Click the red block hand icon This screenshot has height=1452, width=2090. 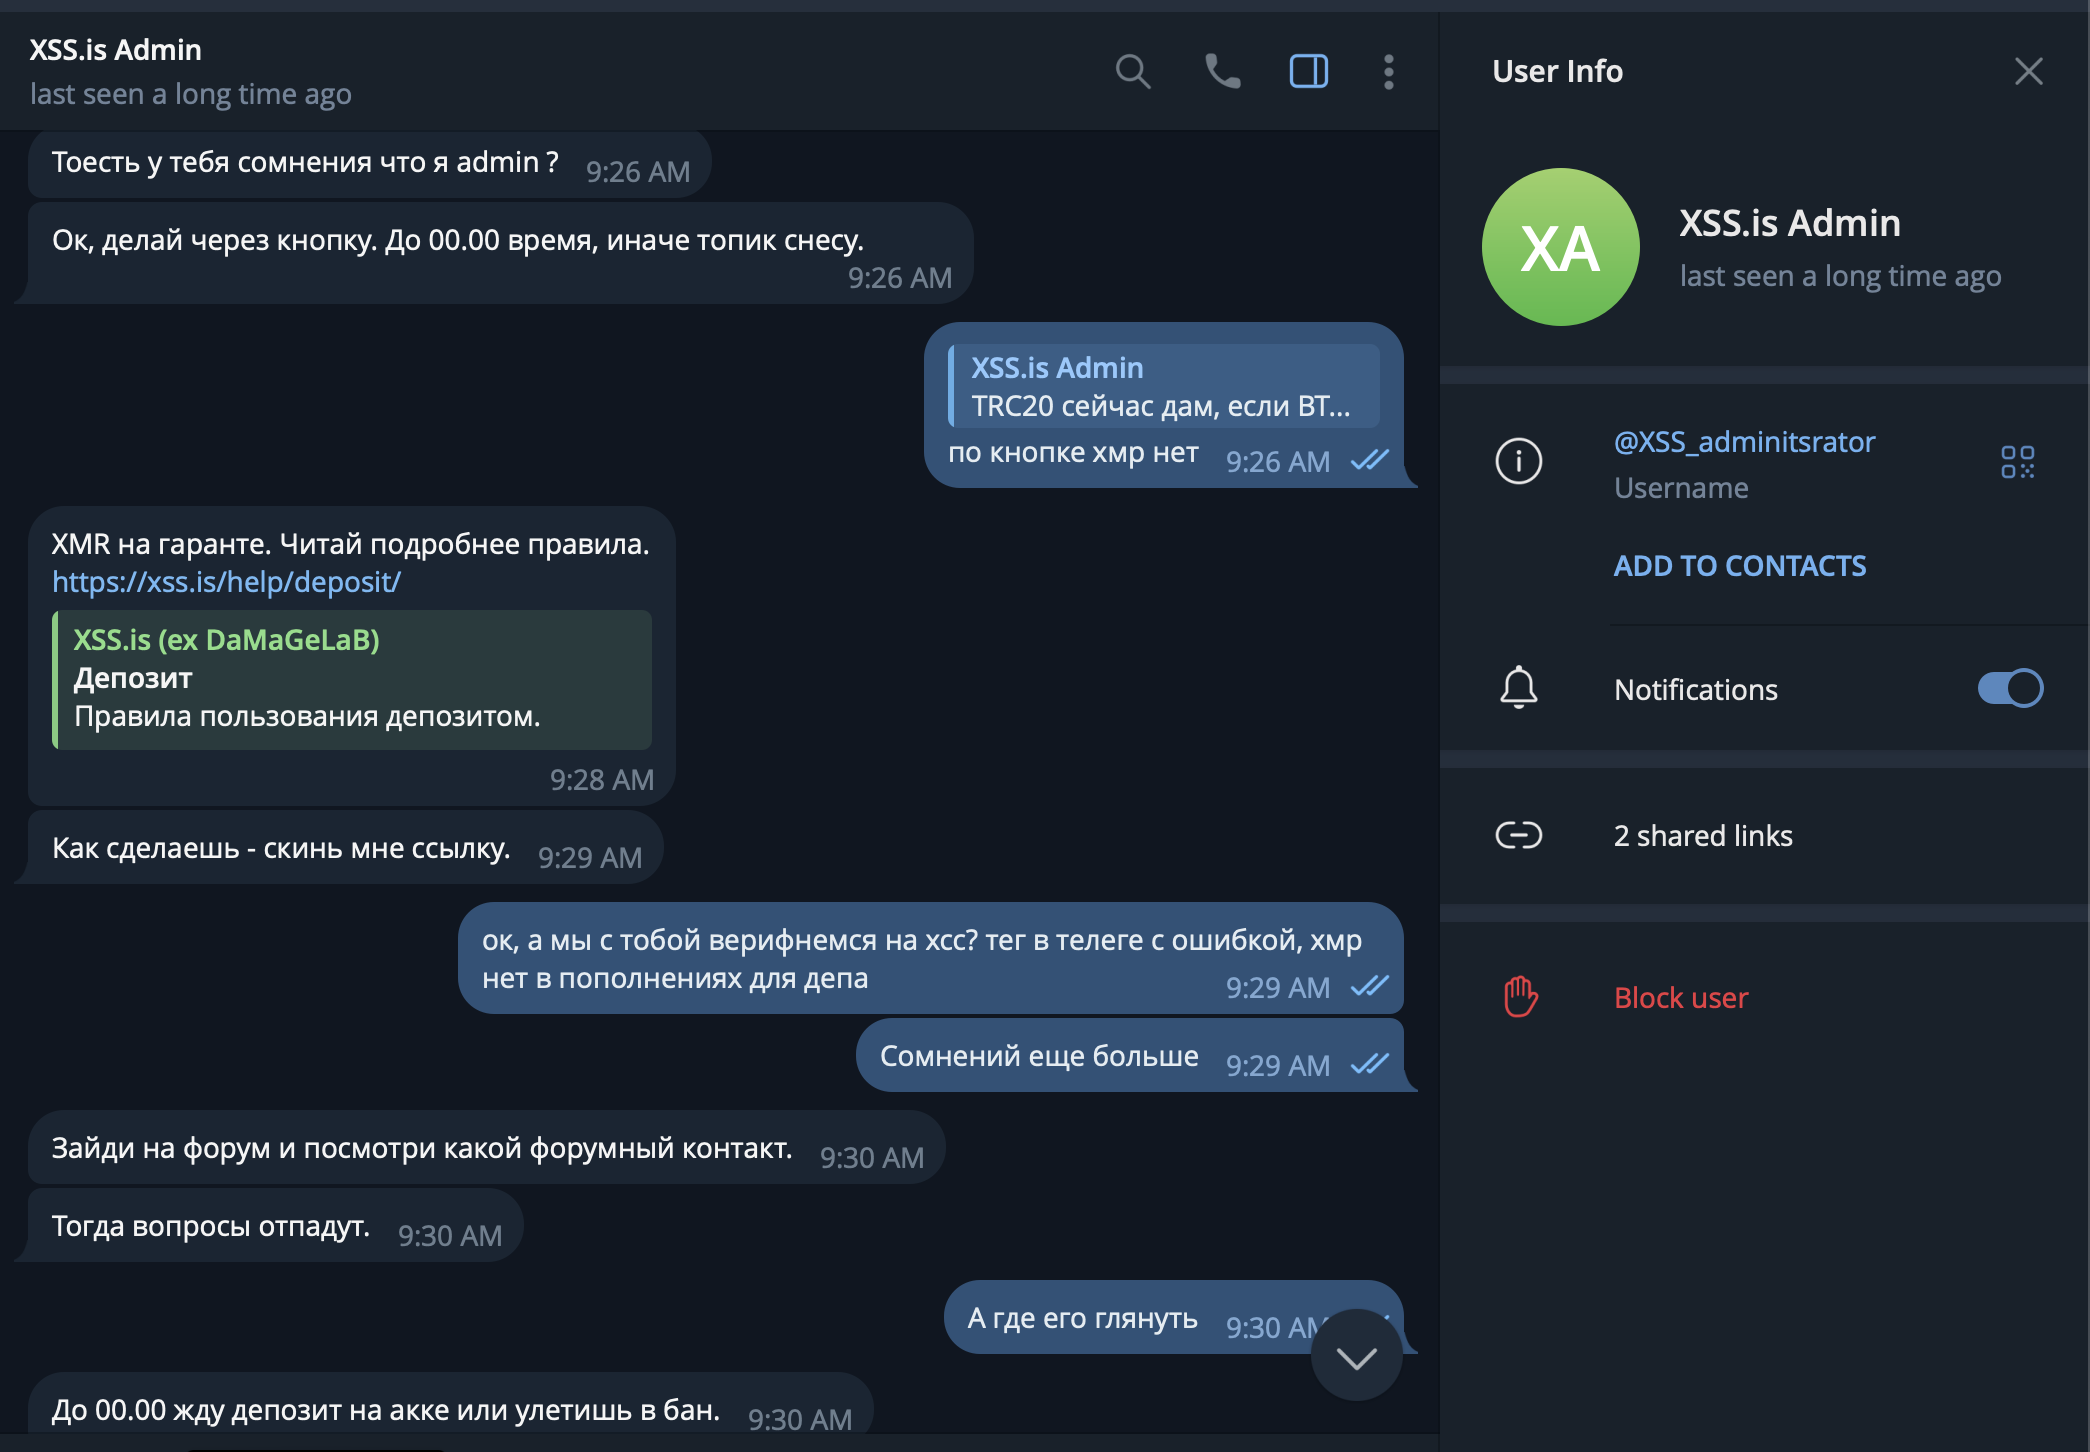[x=1520, y=997]
